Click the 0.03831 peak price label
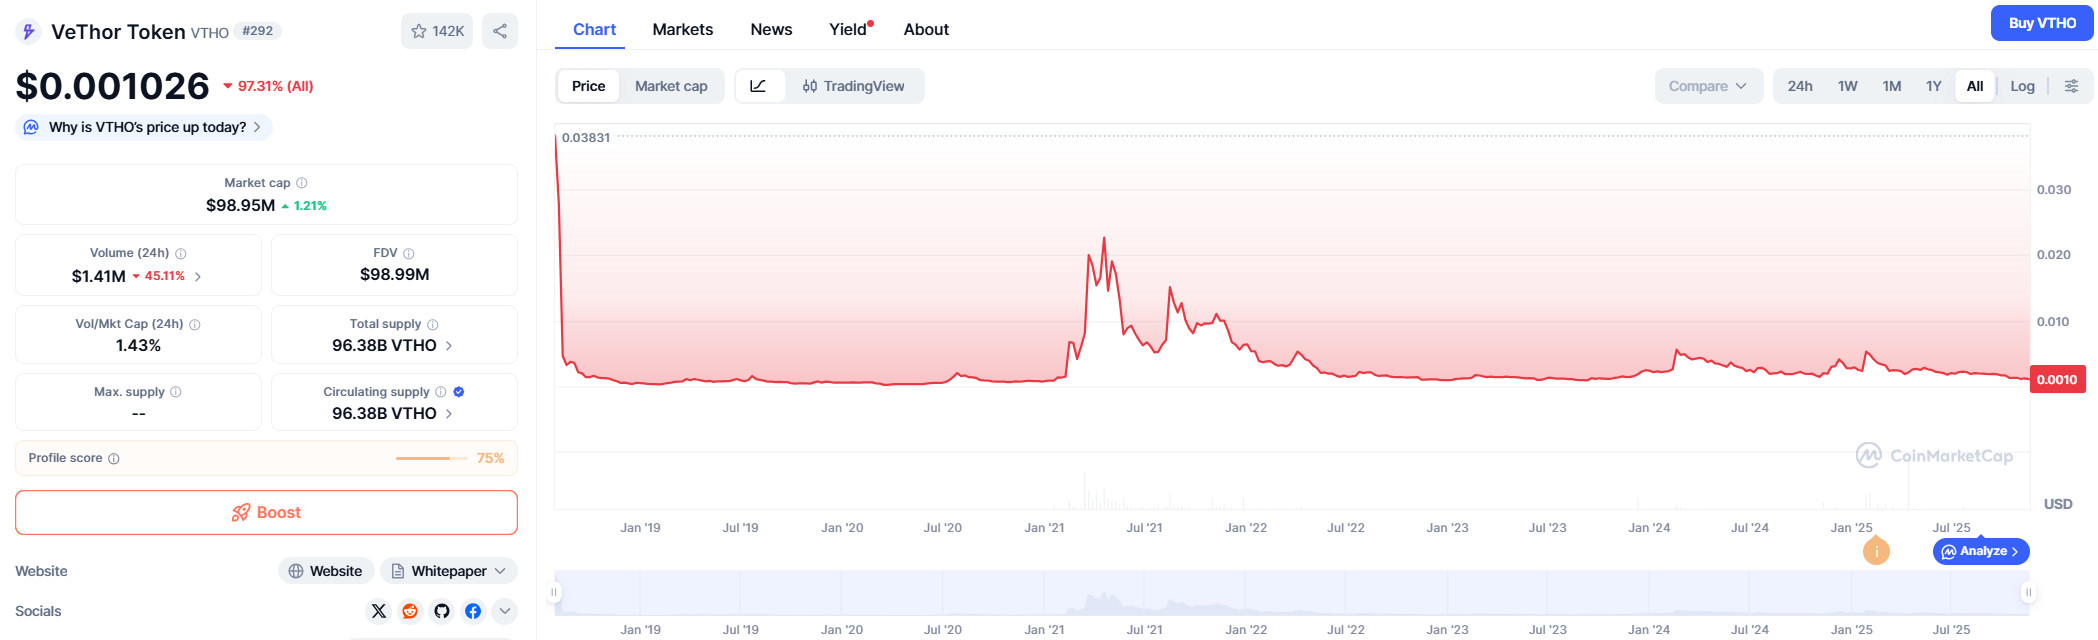 tap(586, 138)
